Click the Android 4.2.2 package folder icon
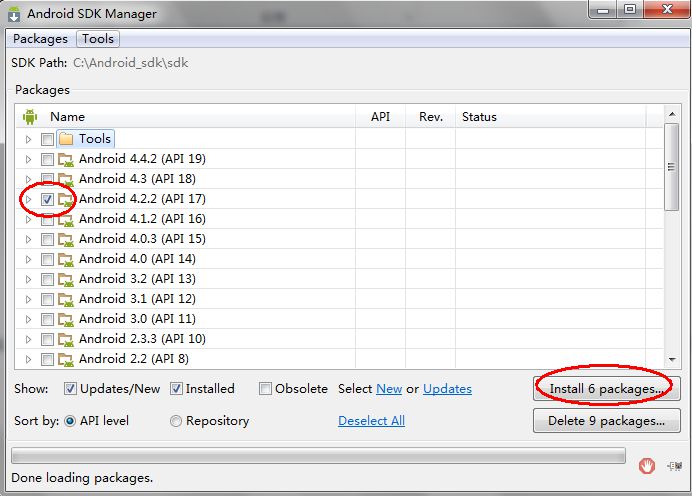692x496 pixels. click(x=66, y=199)
